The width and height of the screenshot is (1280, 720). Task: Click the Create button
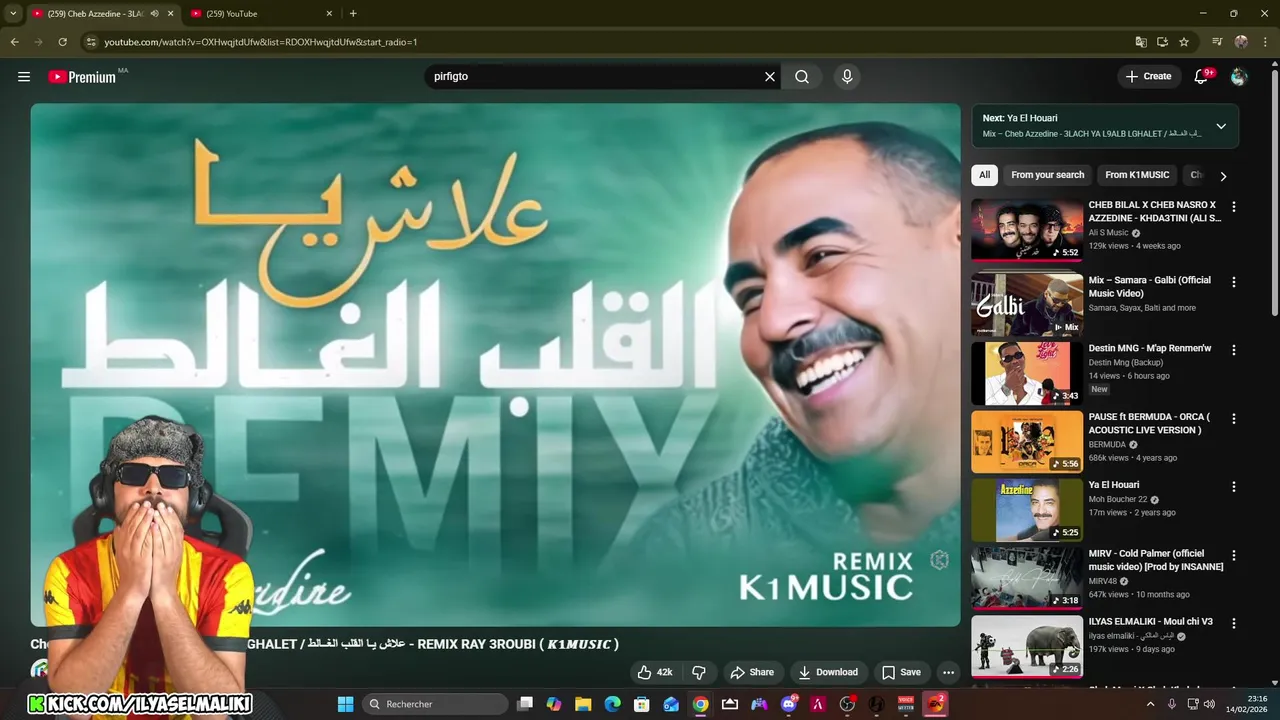(1148, 76)
